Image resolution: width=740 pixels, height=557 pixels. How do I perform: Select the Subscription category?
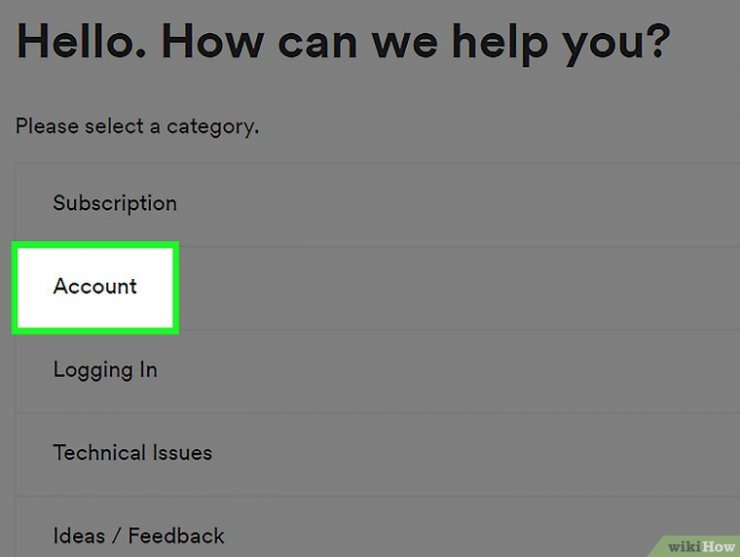coord(378,204)
